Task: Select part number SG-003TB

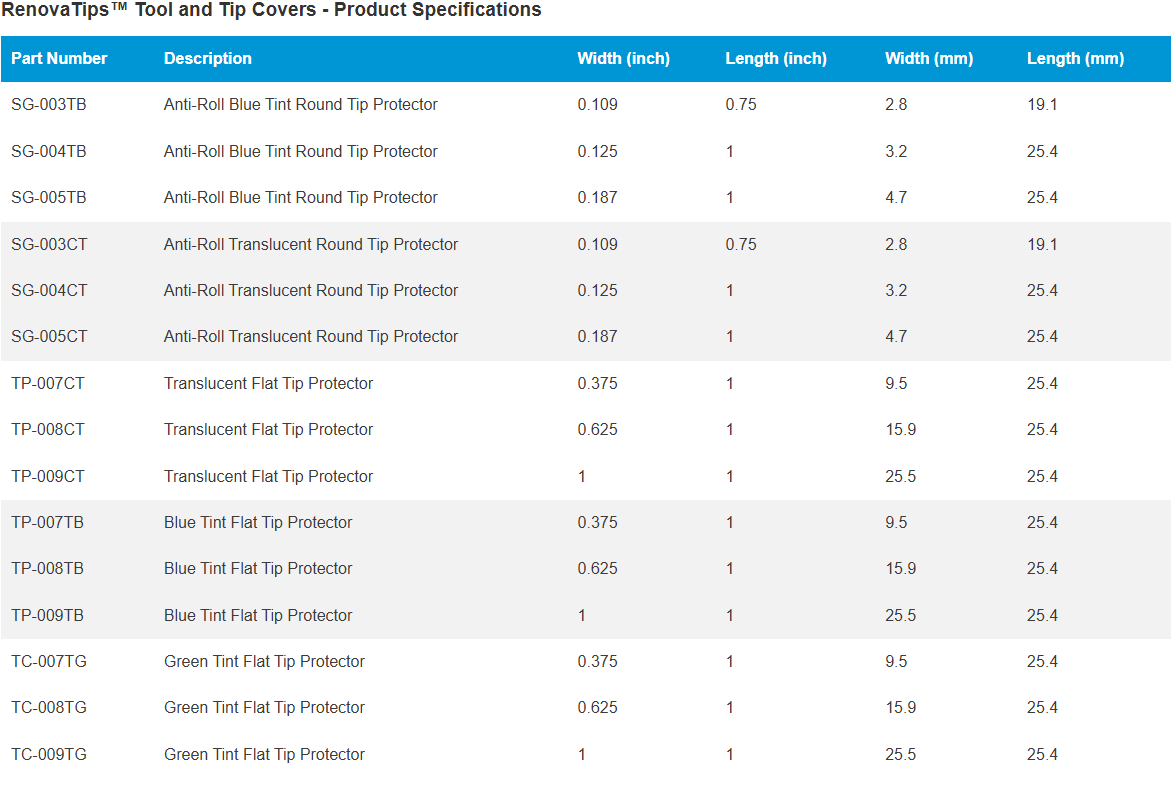Action: pyautogui.click(x=49, y=105)
